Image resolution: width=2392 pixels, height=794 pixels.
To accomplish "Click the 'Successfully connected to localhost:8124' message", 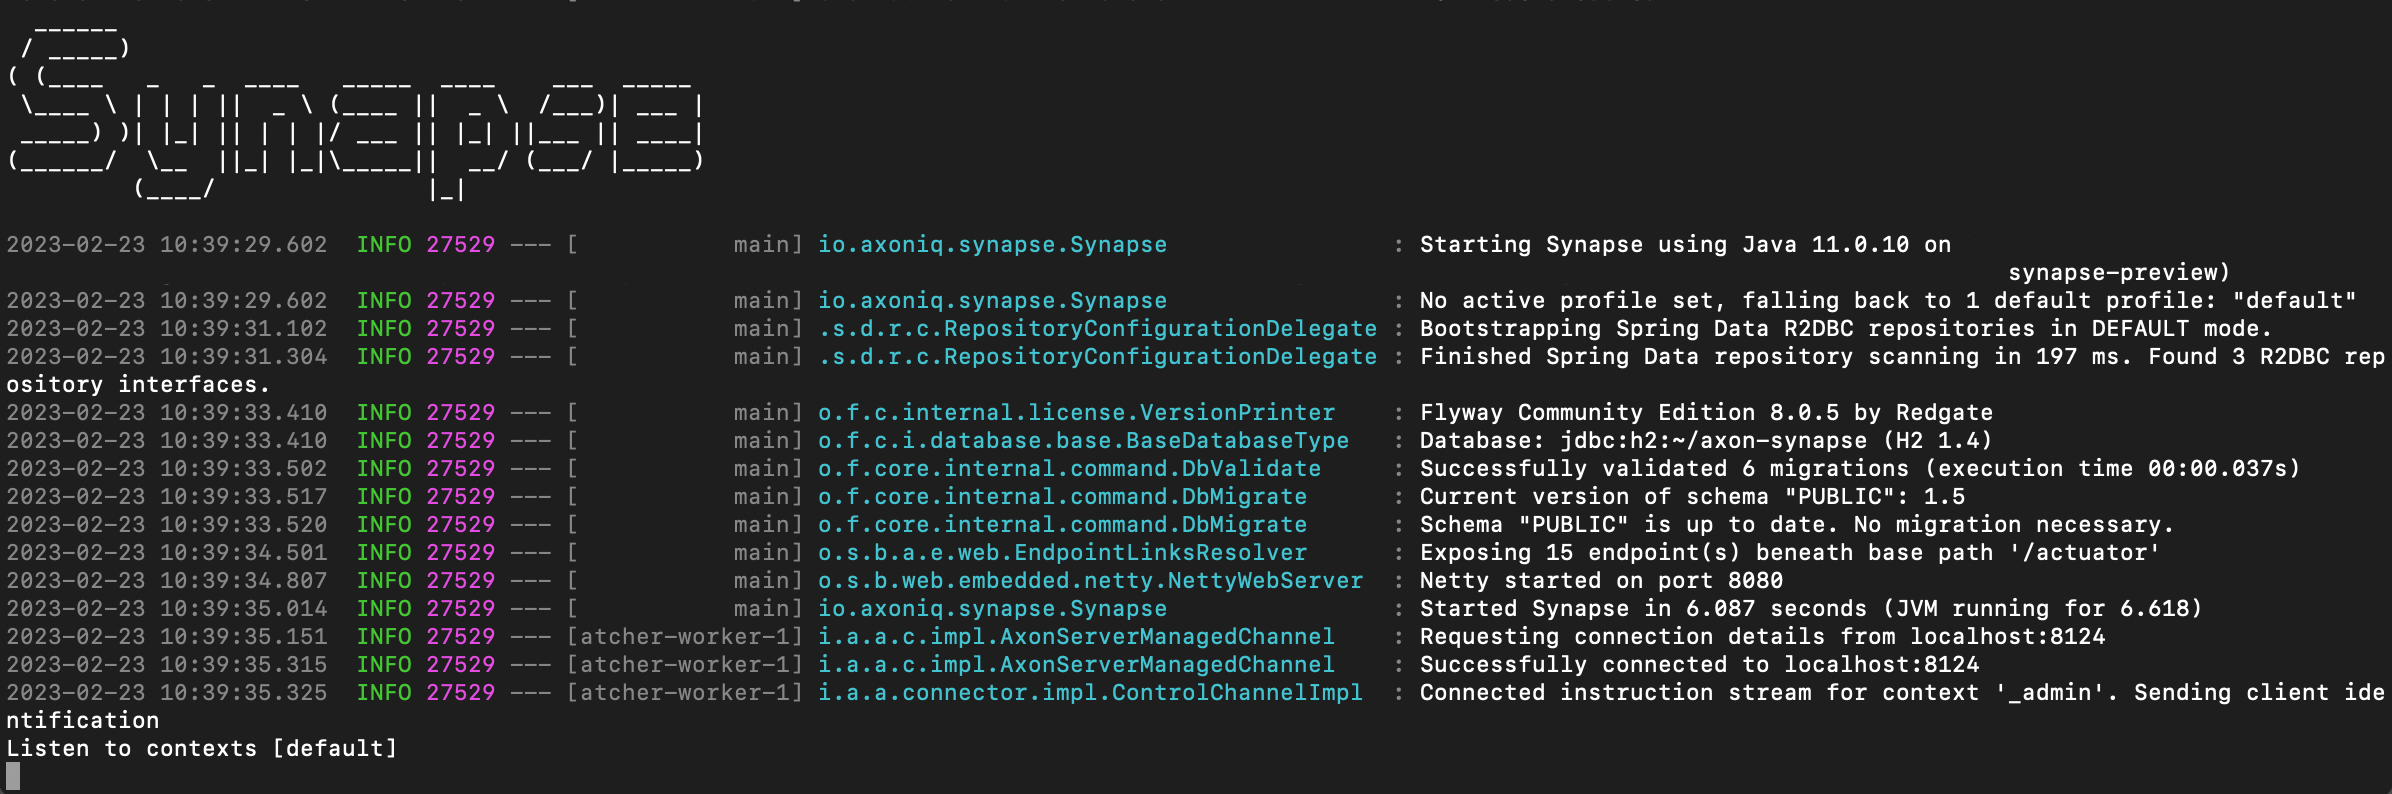I will [x=1699, y=664].
